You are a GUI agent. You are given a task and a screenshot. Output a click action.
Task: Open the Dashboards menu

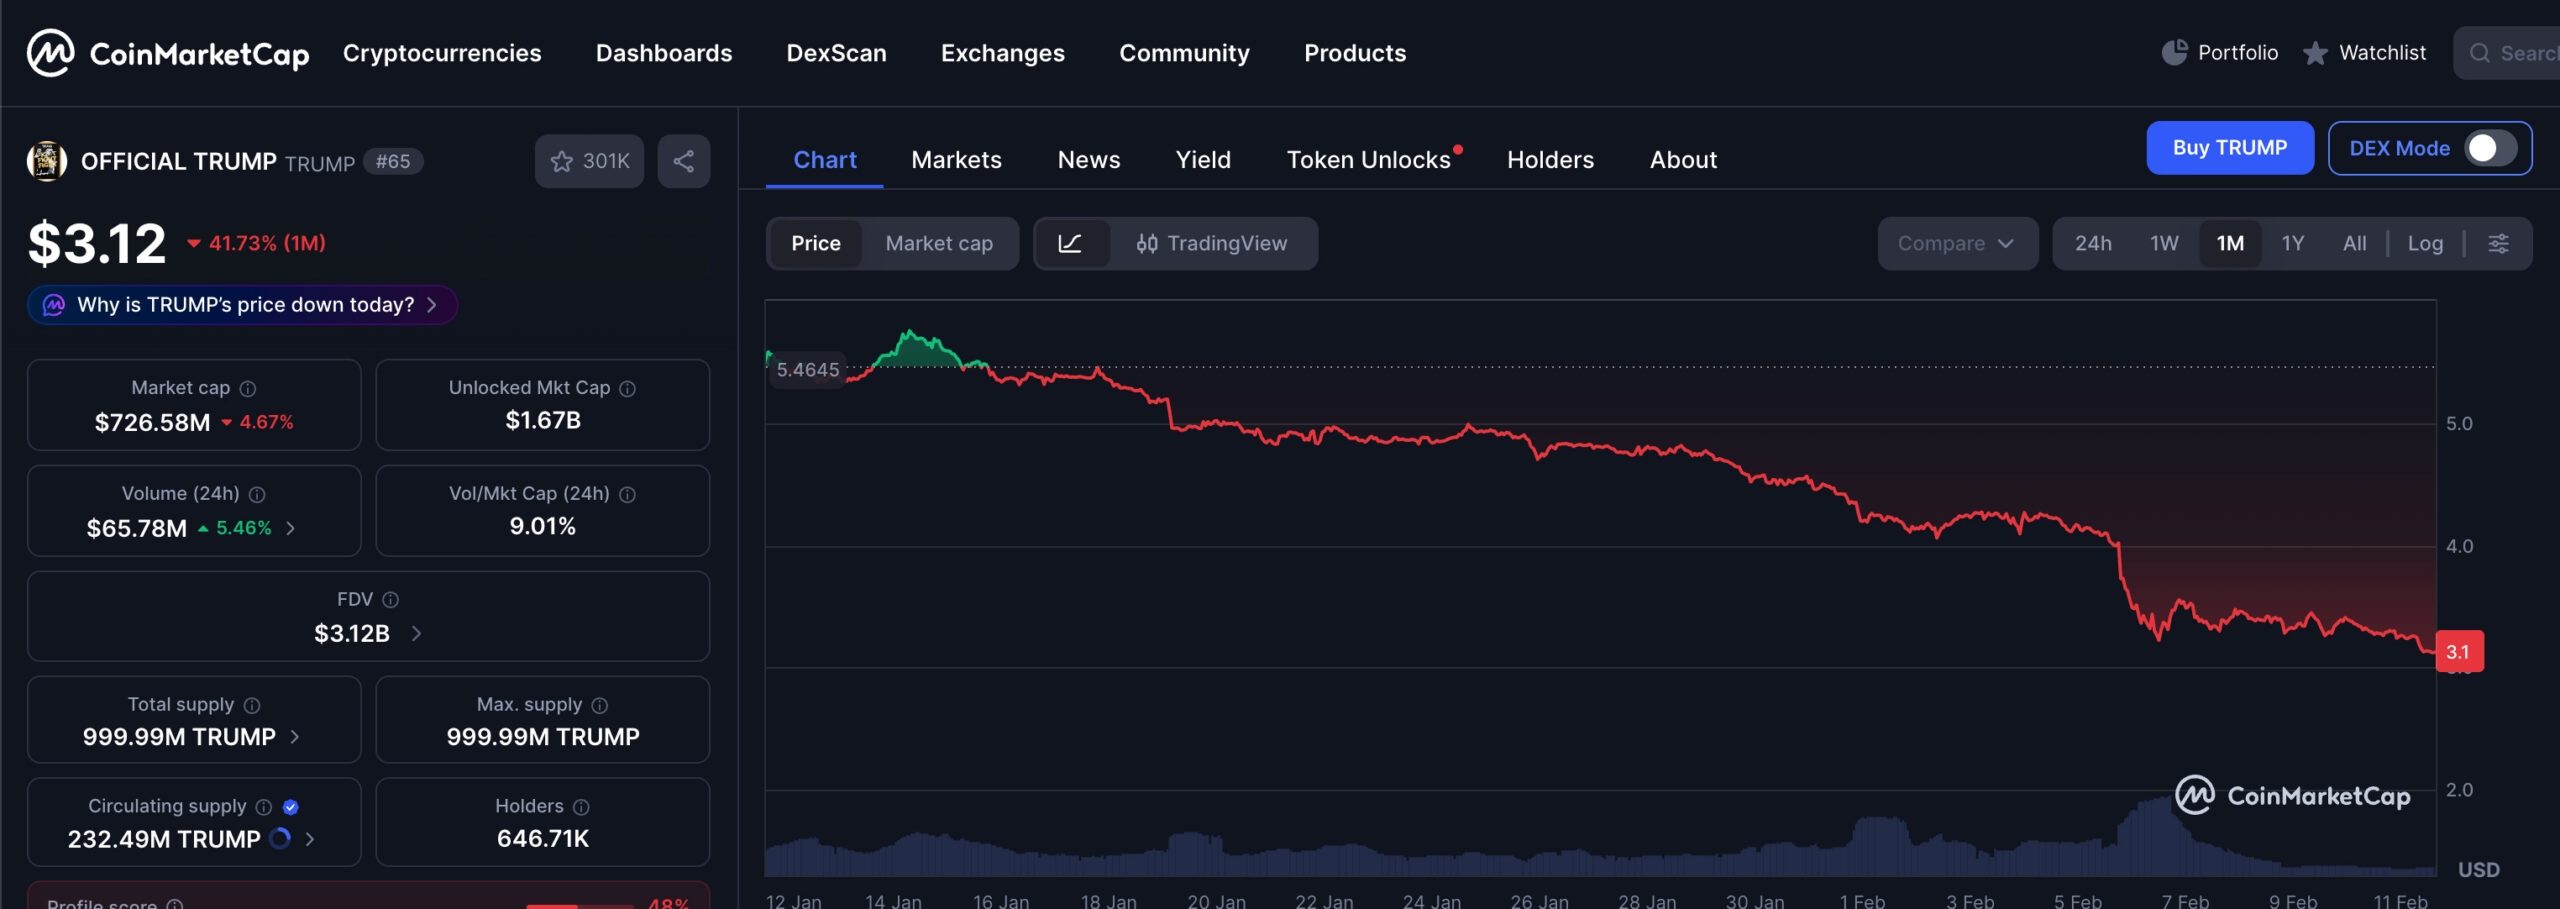tap(664, 53)
